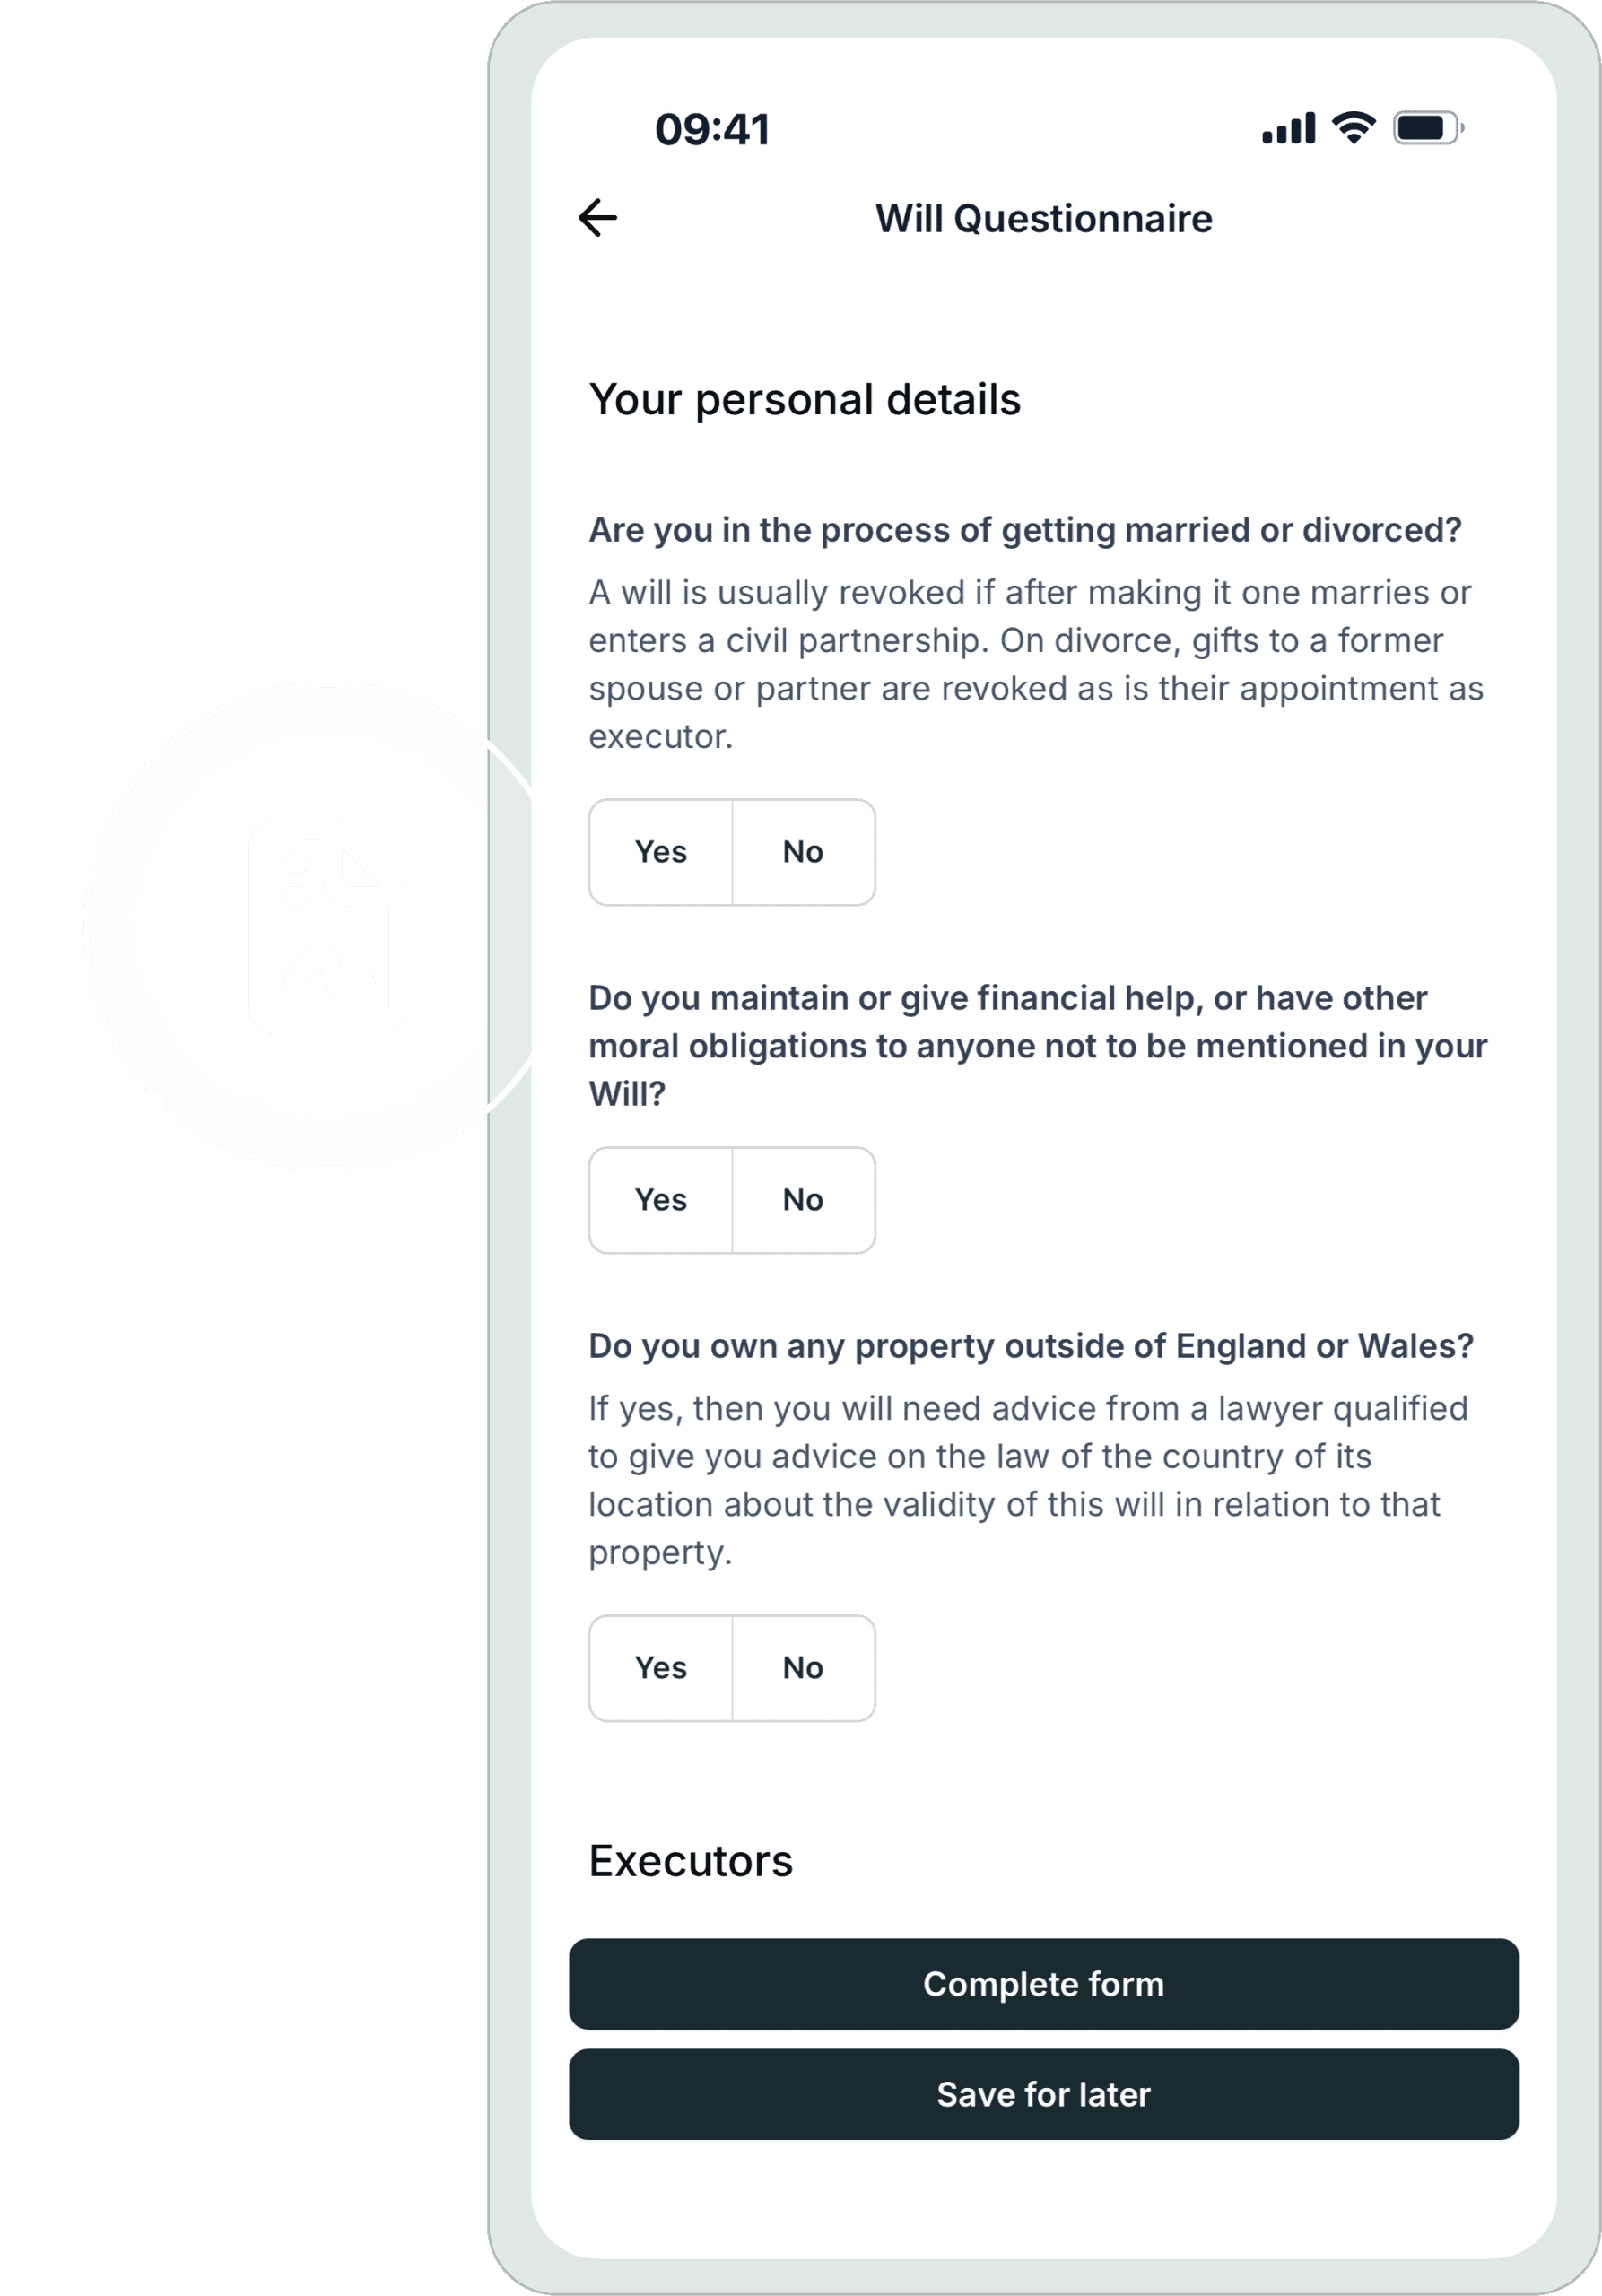Select No for the financial help question
This screenshot has width=1602, height=2296.
click(x=803, y=1199)
